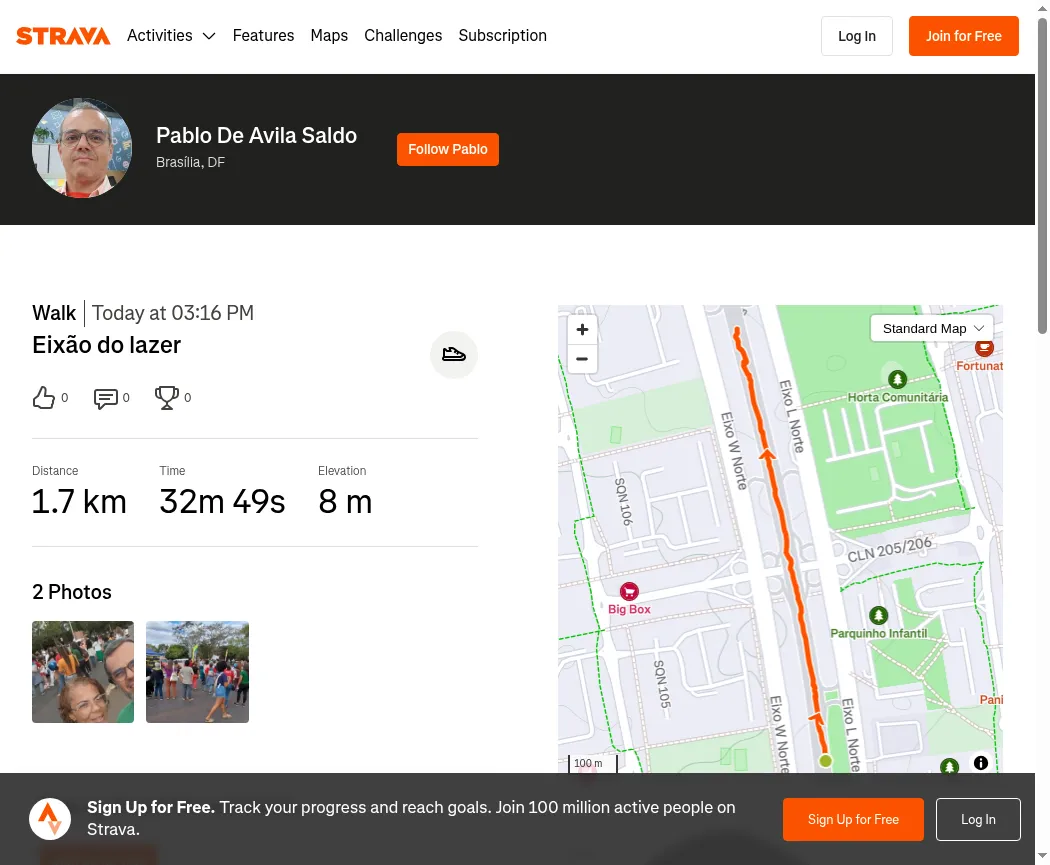Open the Standard Map style dropdown
This screenshot has height=865, width=1050.
(x=931, y=329)
